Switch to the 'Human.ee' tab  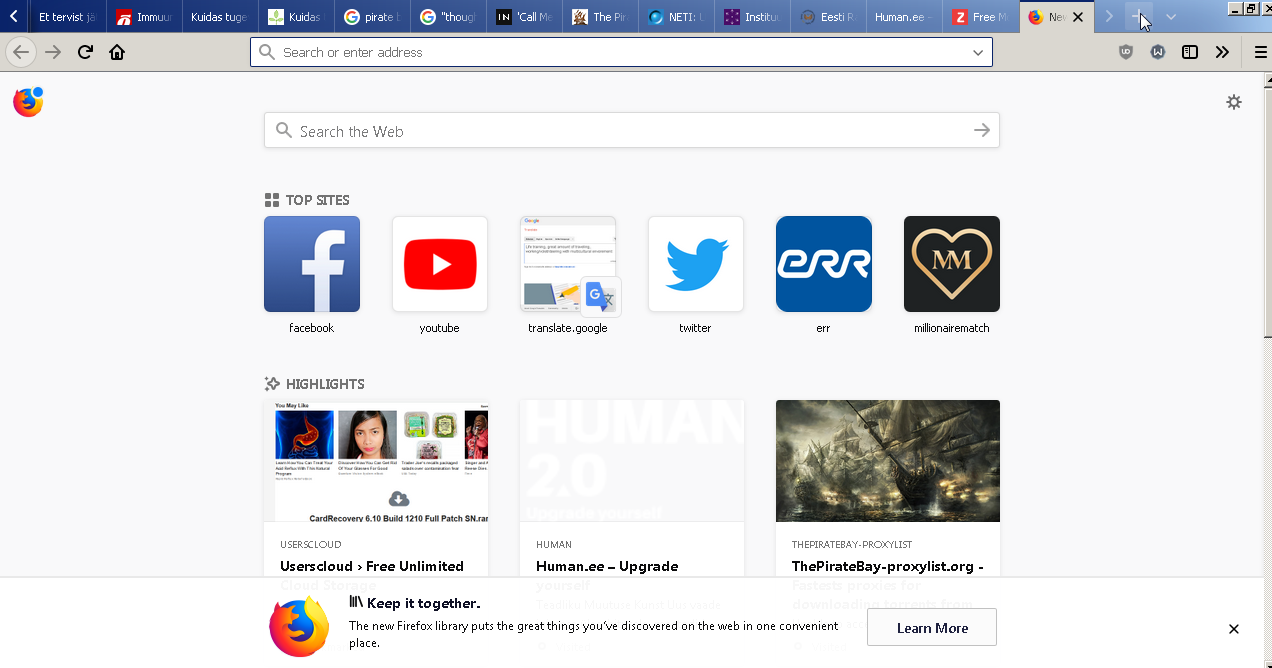(904, 17)
